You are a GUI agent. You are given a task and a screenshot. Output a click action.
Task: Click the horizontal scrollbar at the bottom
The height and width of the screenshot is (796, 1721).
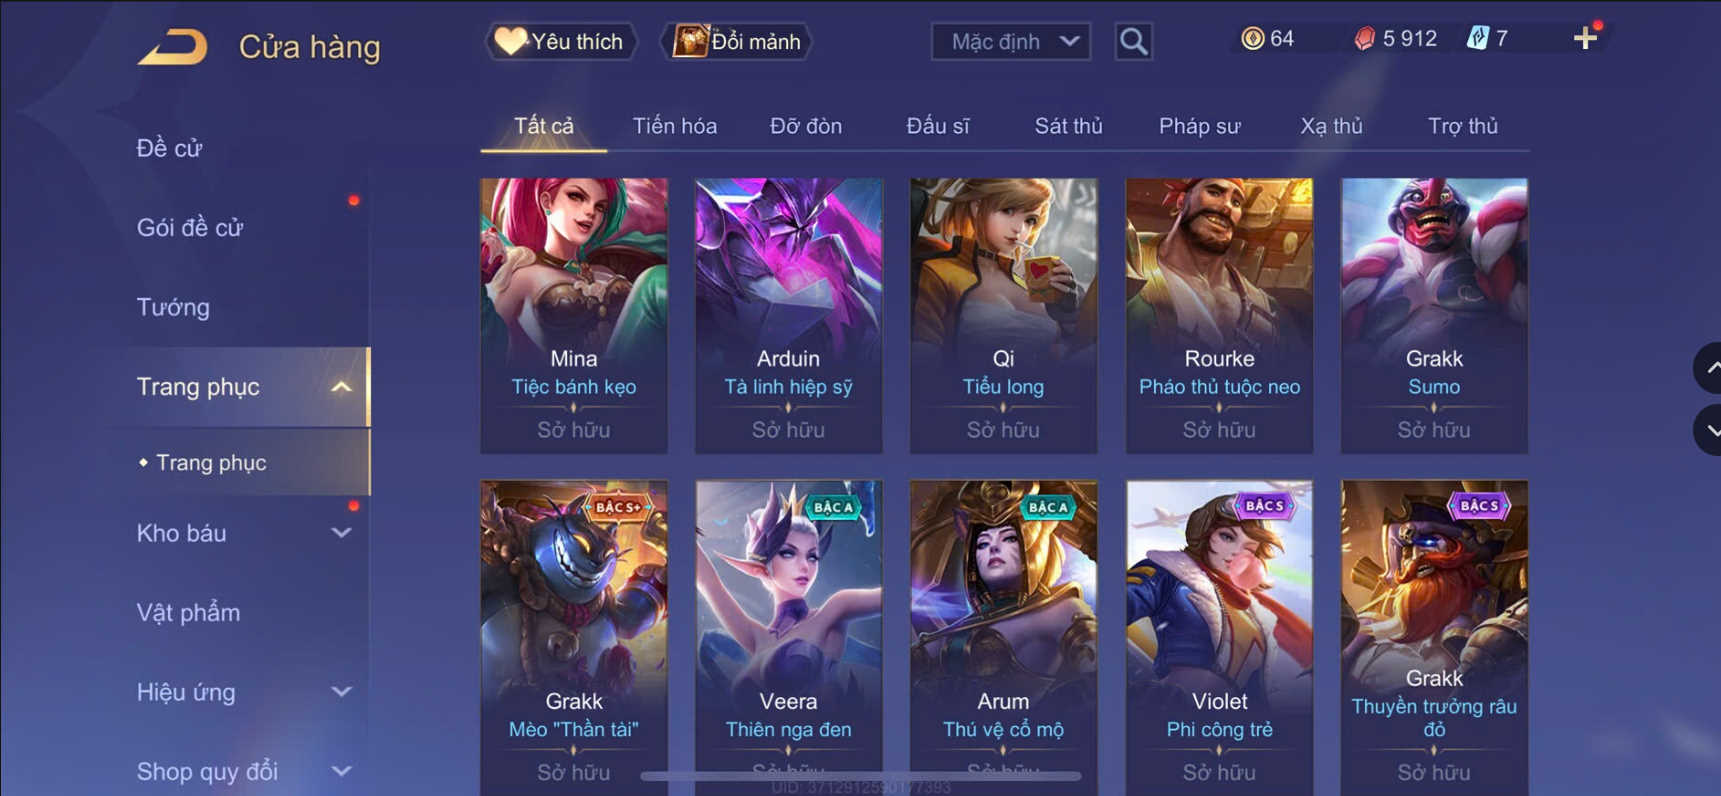click(860, 776)
